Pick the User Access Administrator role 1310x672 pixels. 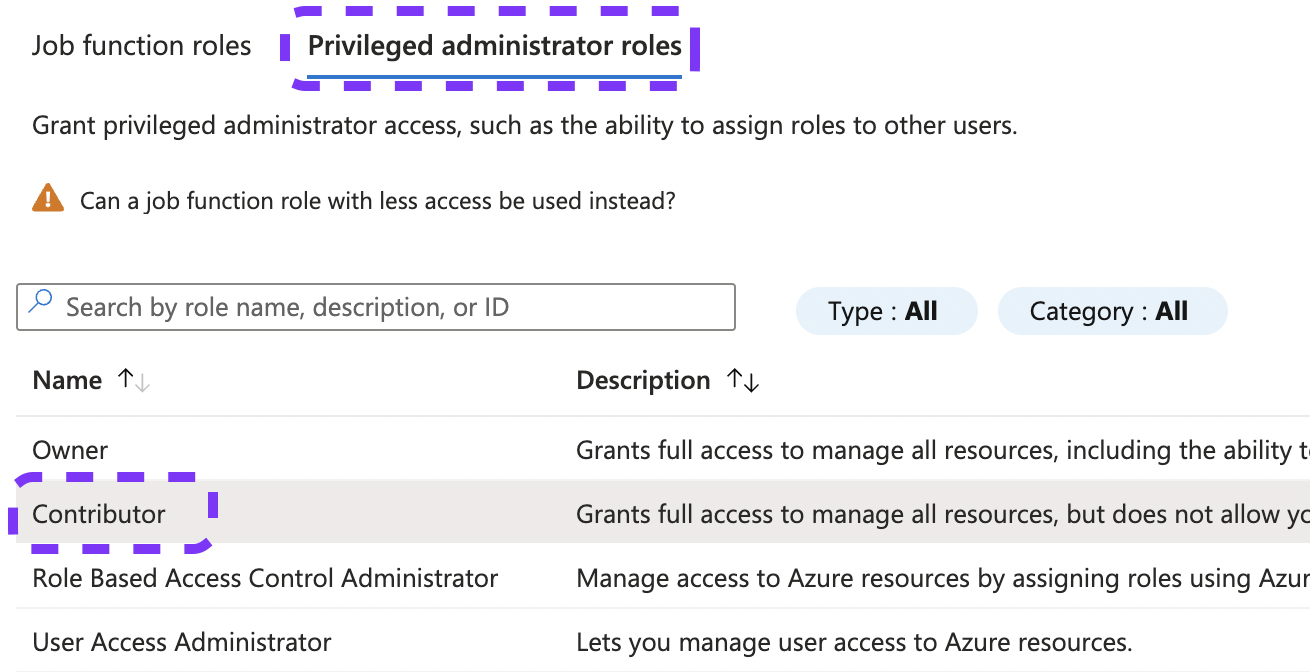tap(181, 642)
